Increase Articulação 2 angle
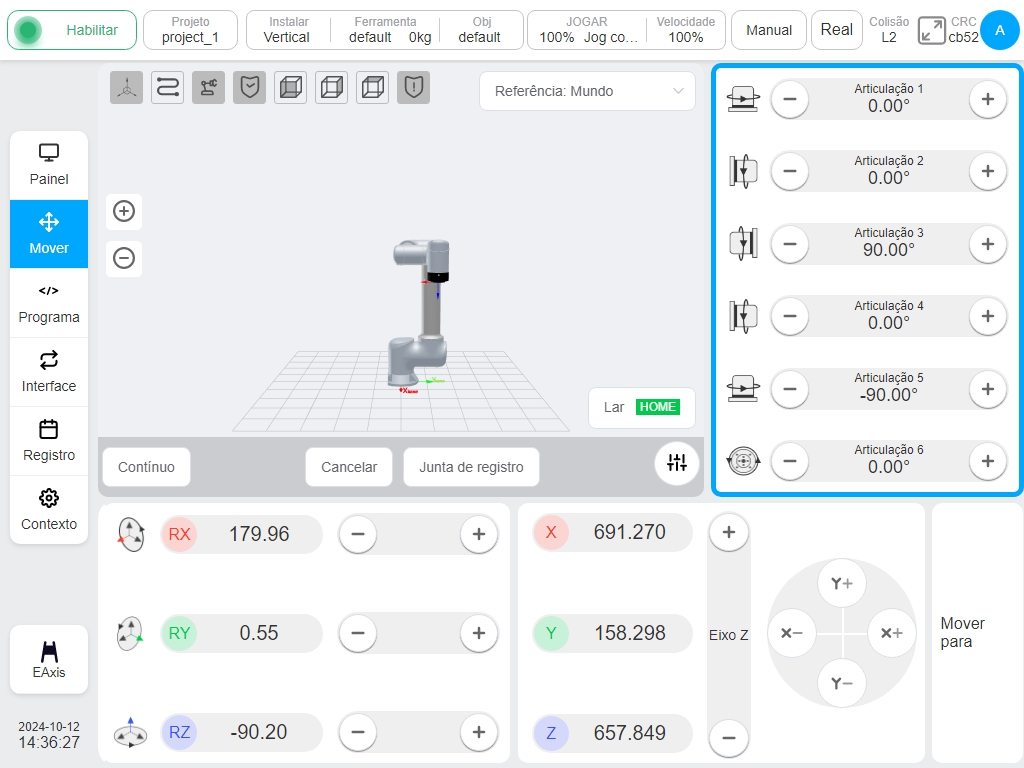Image resolution: width=1024 pixels, height=768 pixels. click(x=987, y=172)
